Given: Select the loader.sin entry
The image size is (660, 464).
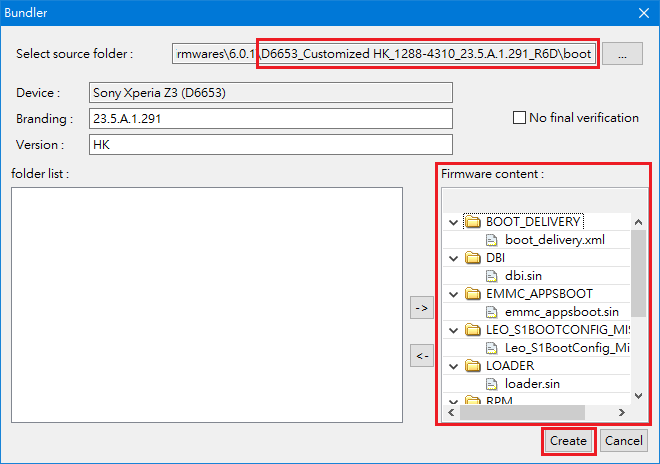Looking at the screenshot, I should click(x=532, y=384).
